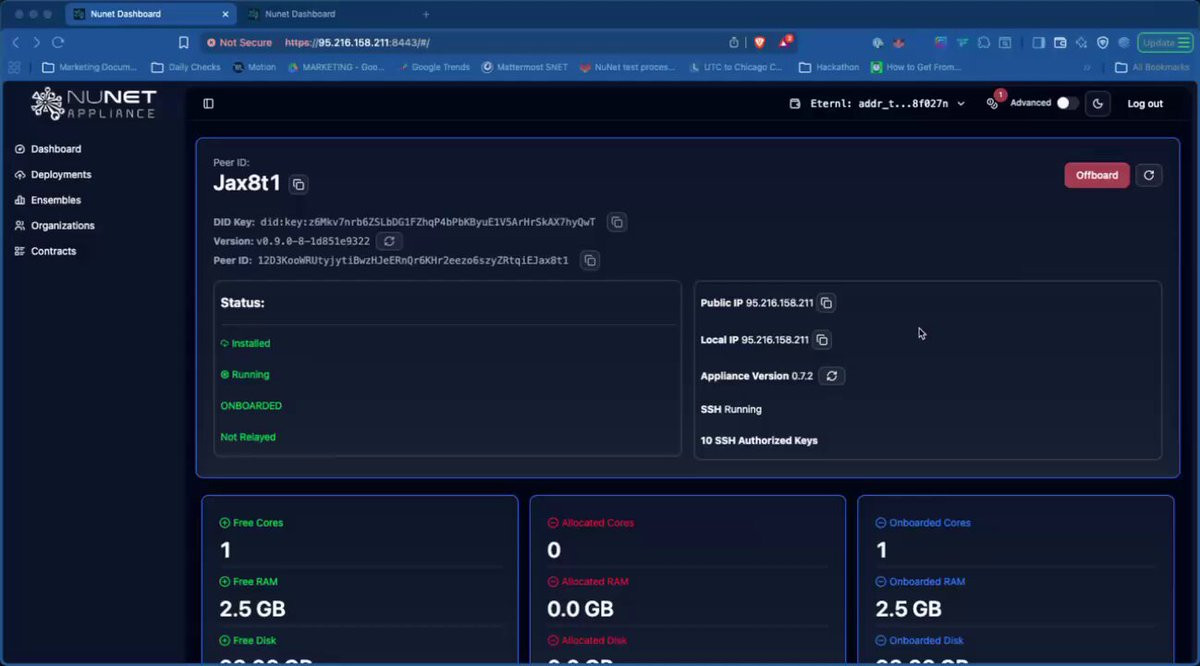Go to the Ensembles page

point(48,200)
